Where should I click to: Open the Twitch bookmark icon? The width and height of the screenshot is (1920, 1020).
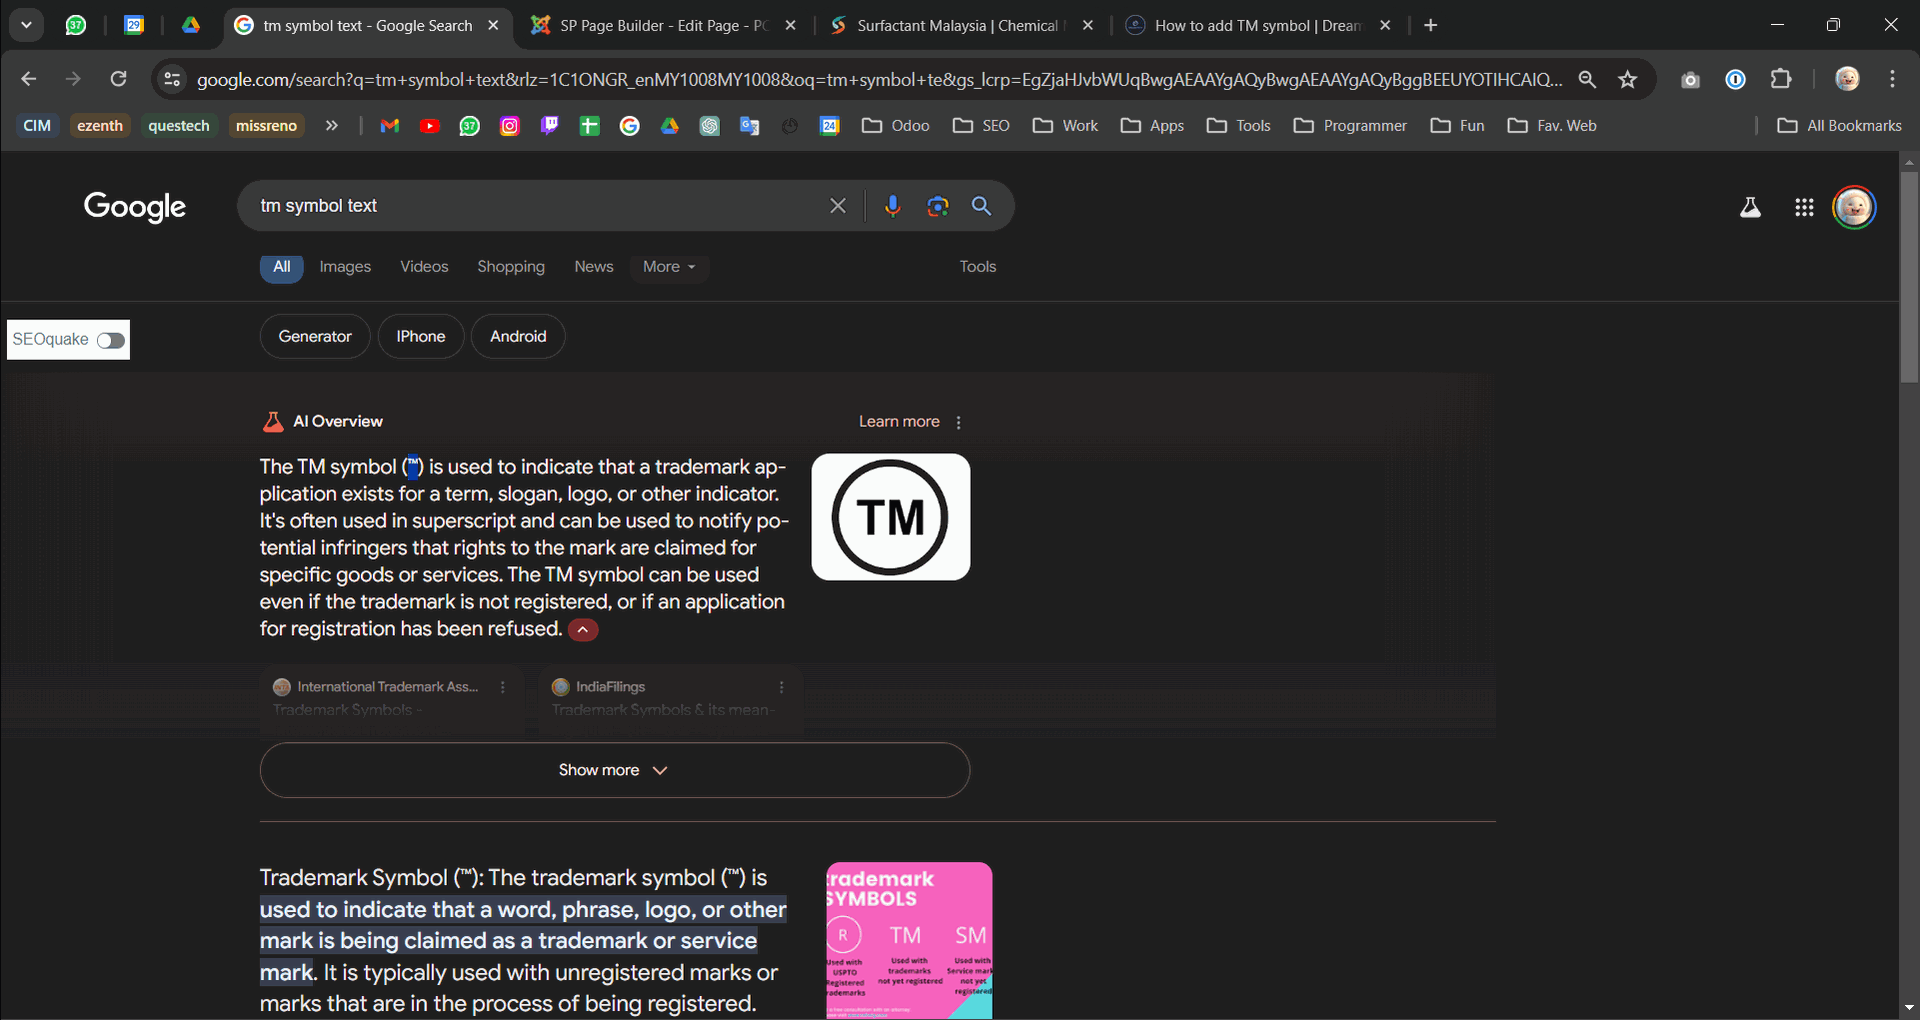[x=550, y=125]
